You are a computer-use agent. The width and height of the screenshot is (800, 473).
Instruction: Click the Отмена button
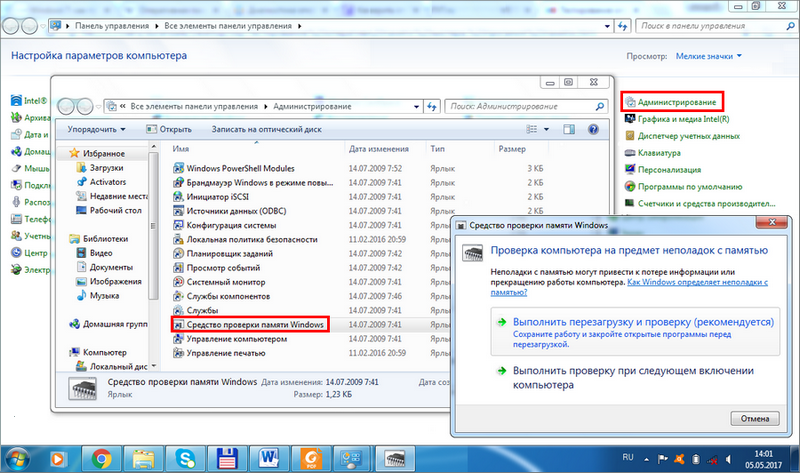[x=755, y=418]
